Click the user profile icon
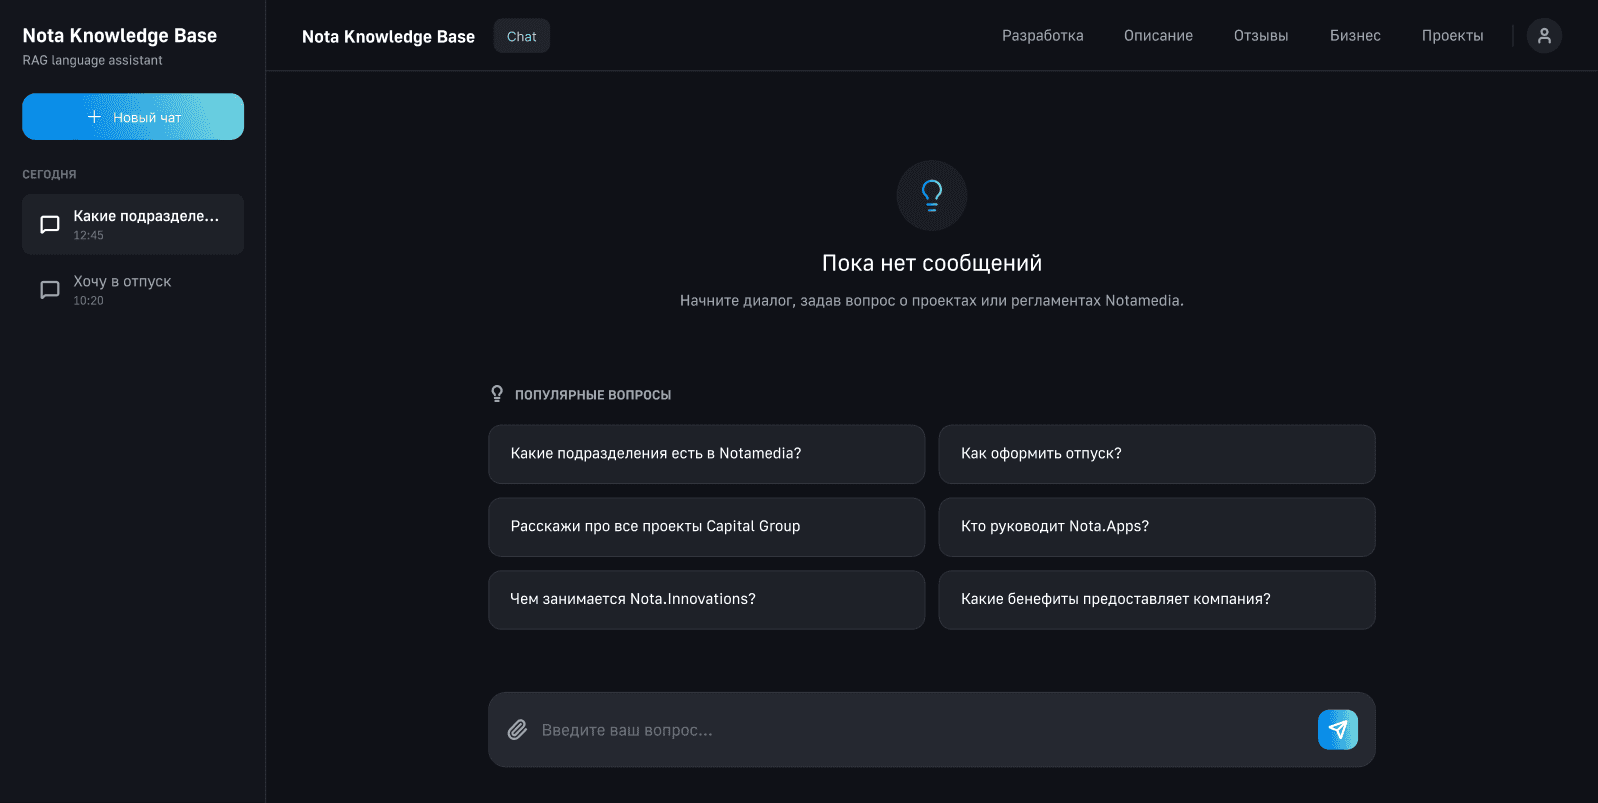 click(1544, 36)
